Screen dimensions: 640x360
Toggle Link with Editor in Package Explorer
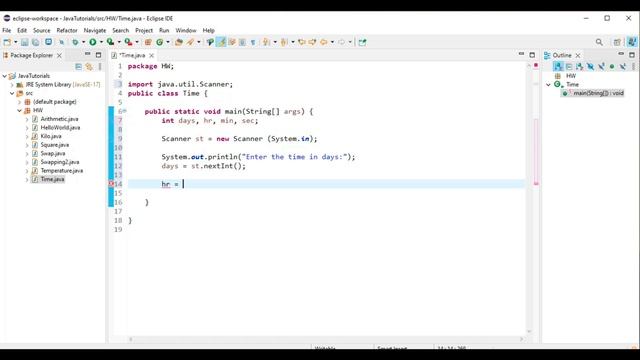[89, 67]
